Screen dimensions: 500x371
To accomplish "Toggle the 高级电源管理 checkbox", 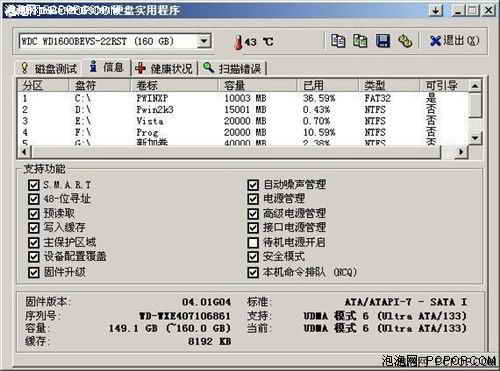I will (253, 213).
